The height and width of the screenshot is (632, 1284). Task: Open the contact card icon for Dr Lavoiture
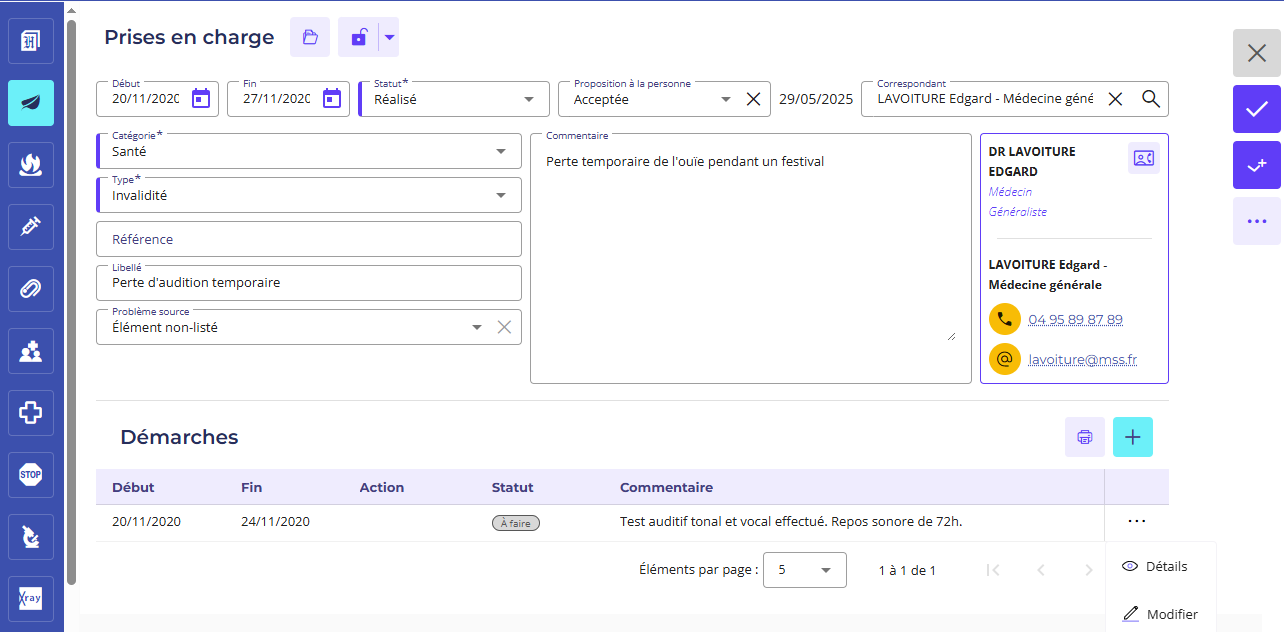1143,158
